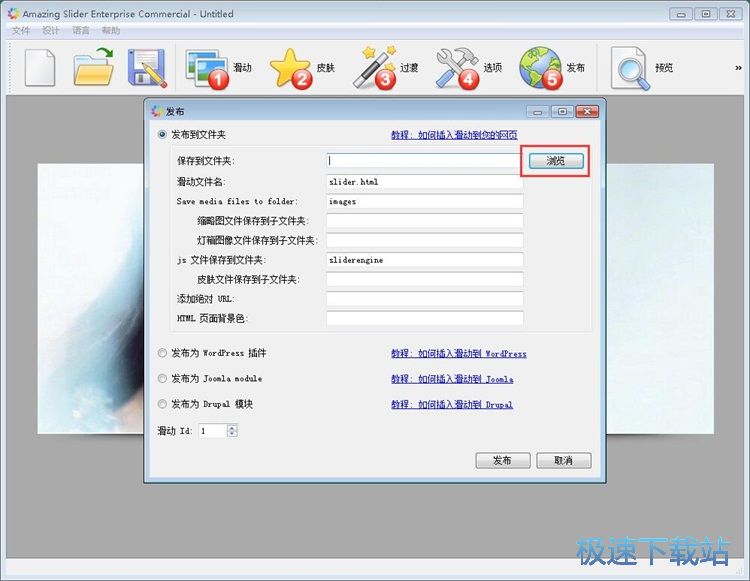Open the WordPress tutorial link
750x581 pixels.
(459, 353)
